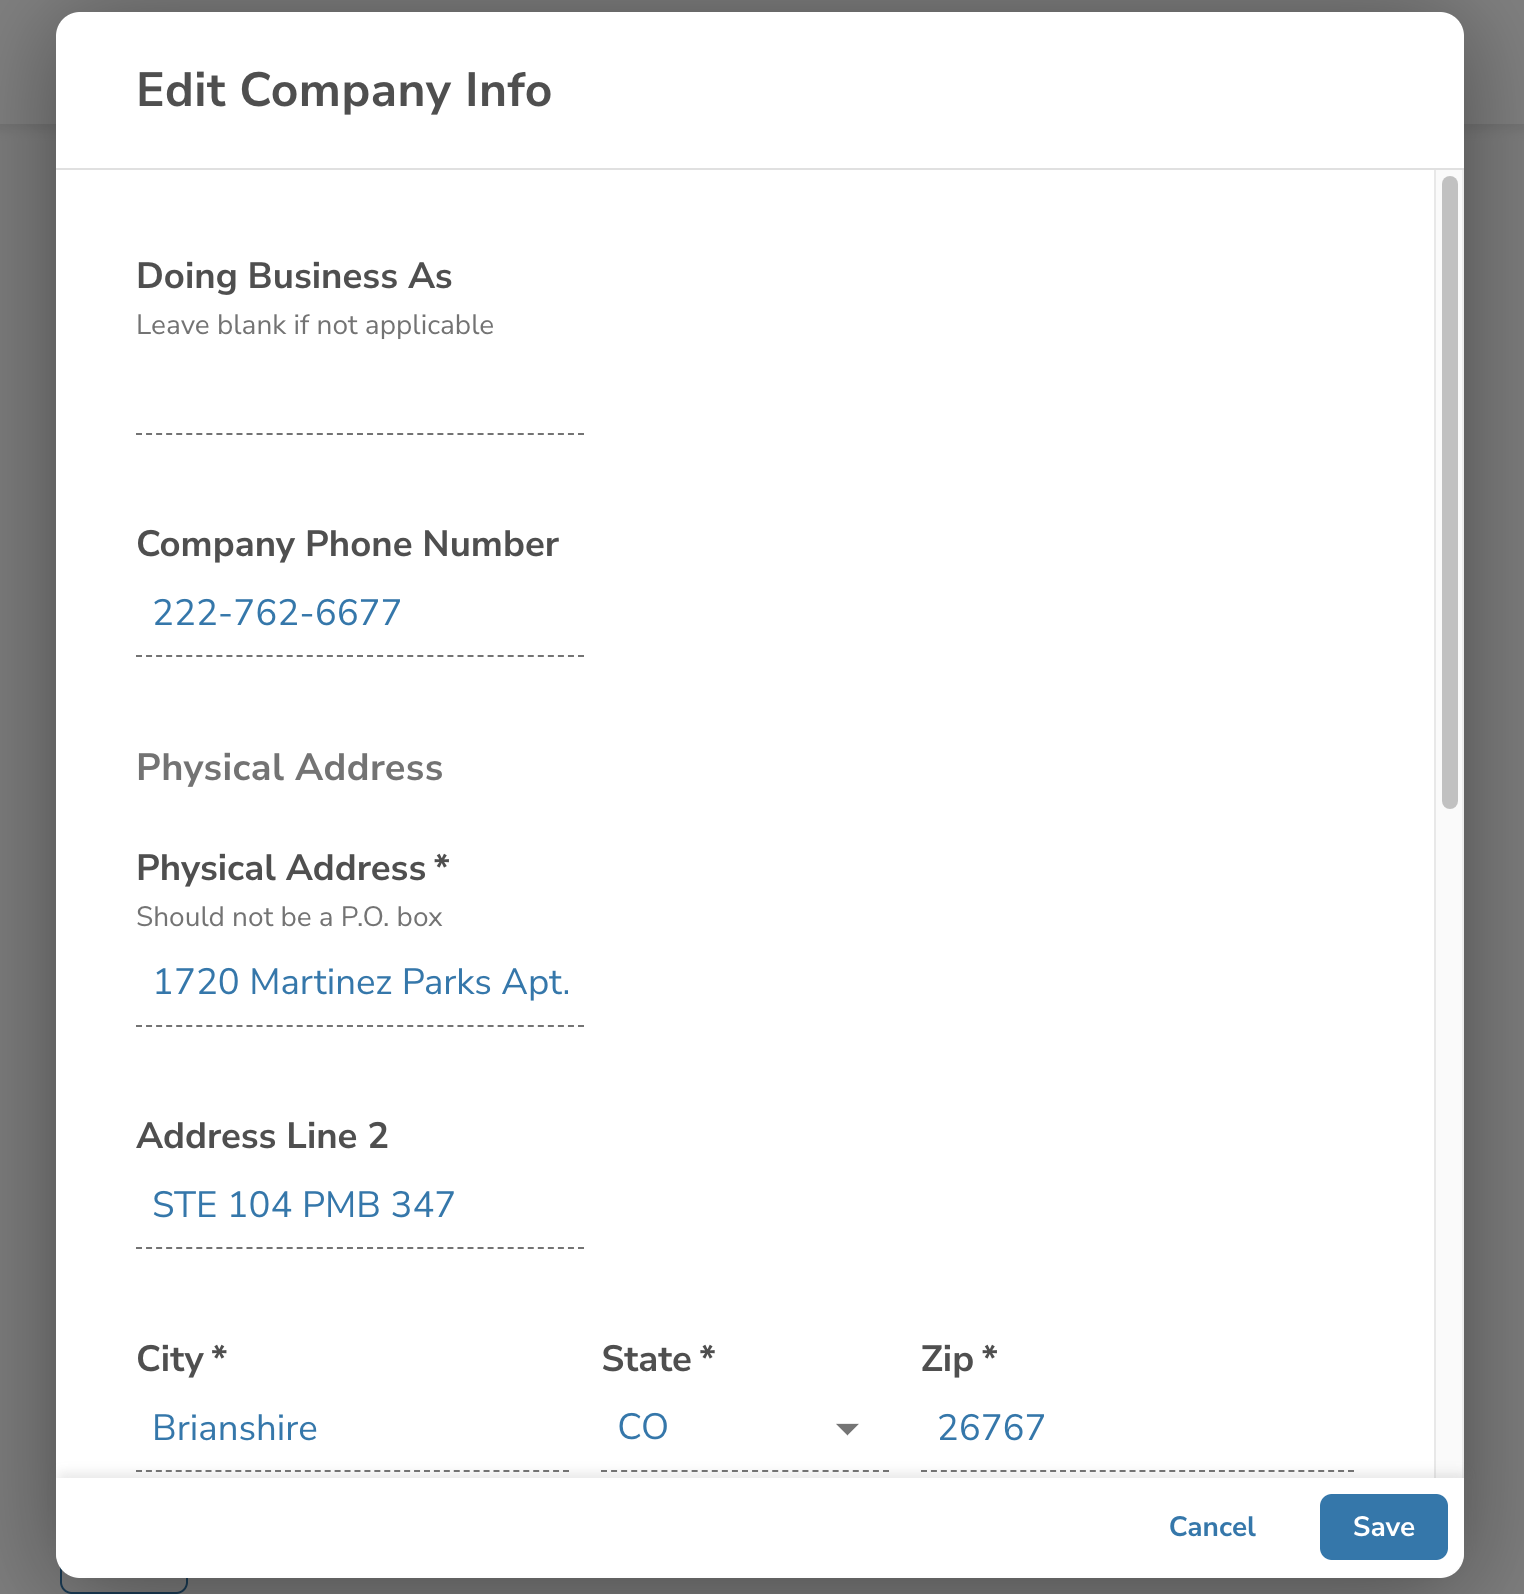
Task: Click the City field containing Brianshire
Action: click(352, 1428)
